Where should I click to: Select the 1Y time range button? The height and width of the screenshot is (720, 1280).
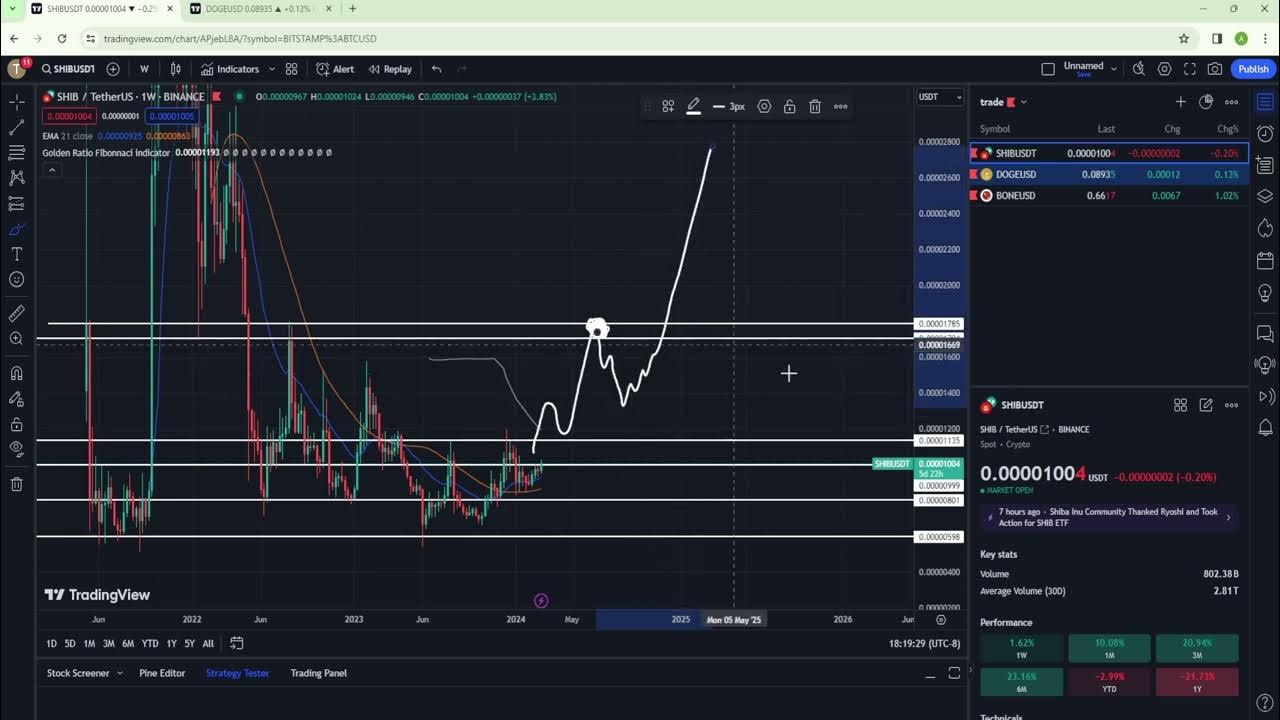click(171, 643)
